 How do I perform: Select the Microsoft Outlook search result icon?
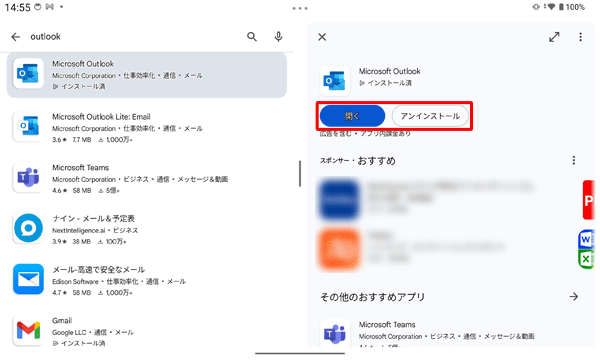(28, 73)
